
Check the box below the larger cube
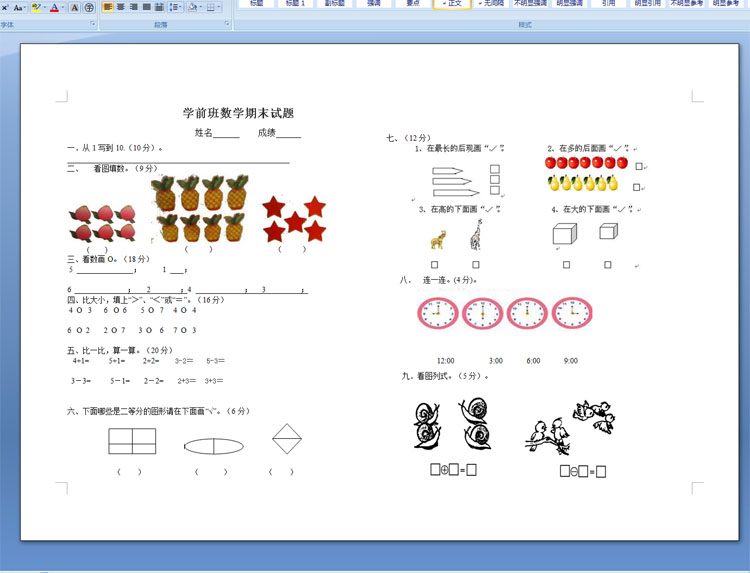click(566, 264)
